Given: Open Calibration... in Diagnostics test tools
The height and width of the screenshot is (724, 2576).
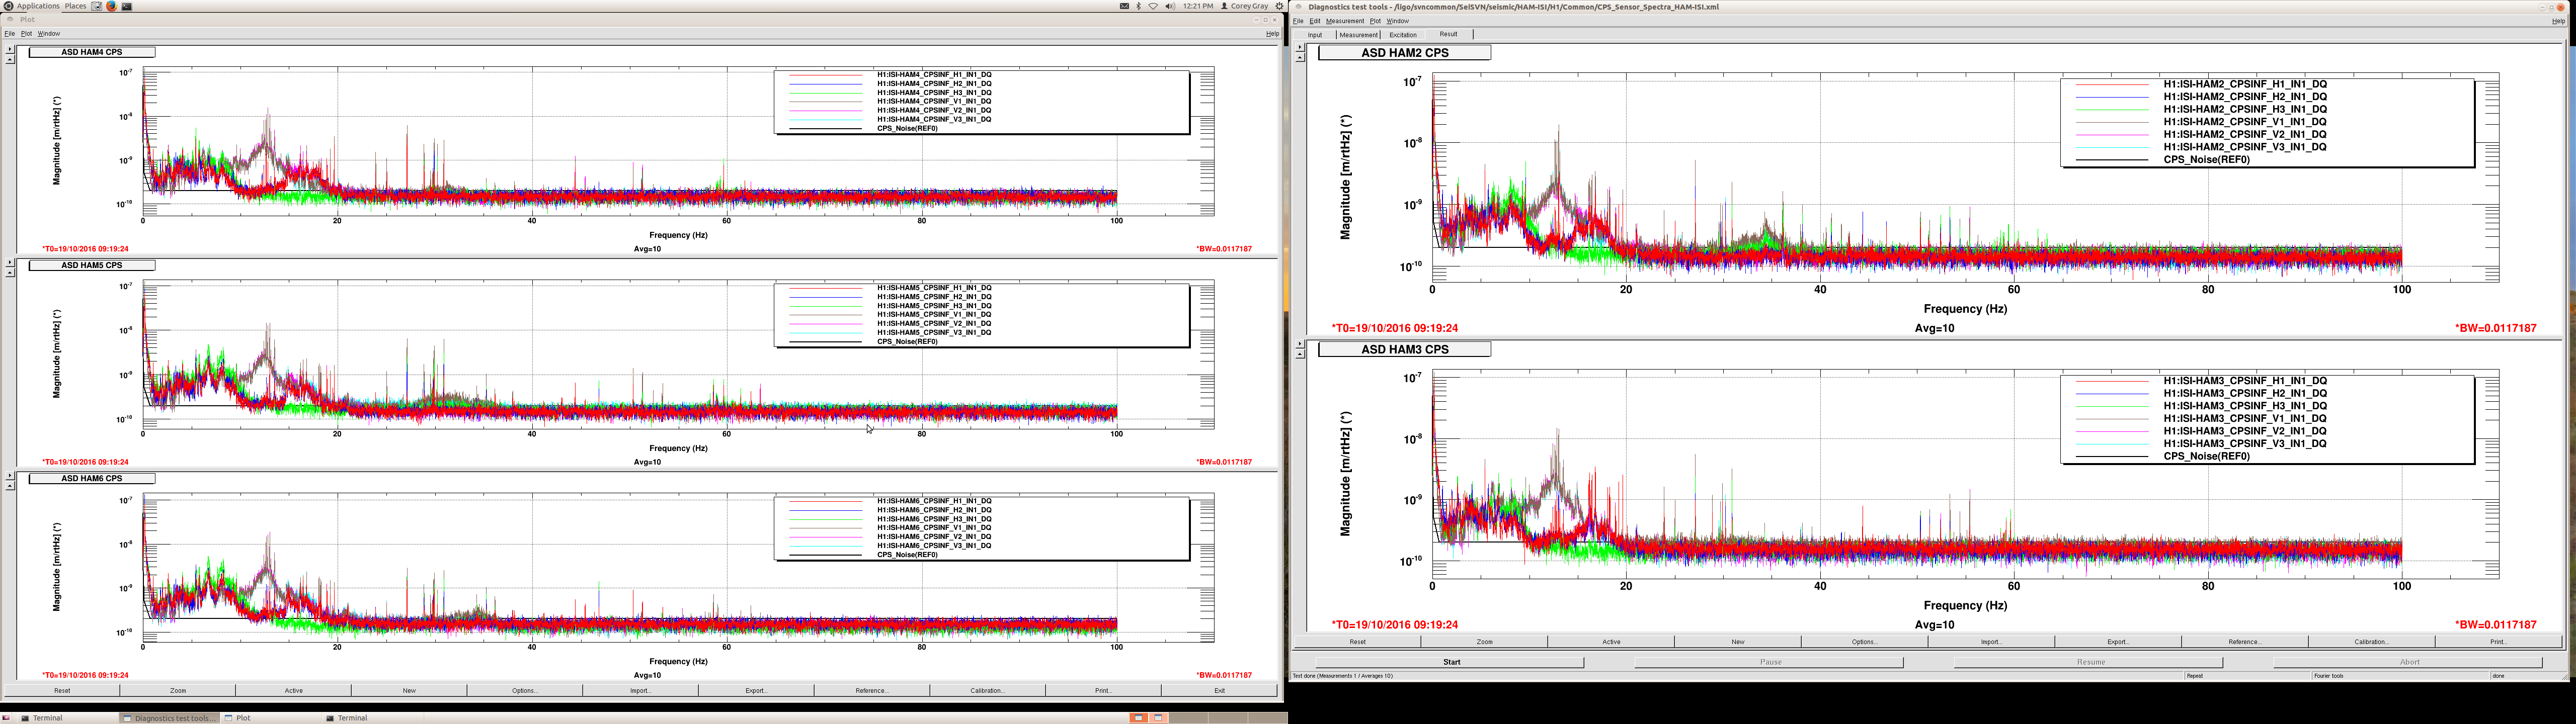Looking at the screenshot, I should pos(2372,642).
